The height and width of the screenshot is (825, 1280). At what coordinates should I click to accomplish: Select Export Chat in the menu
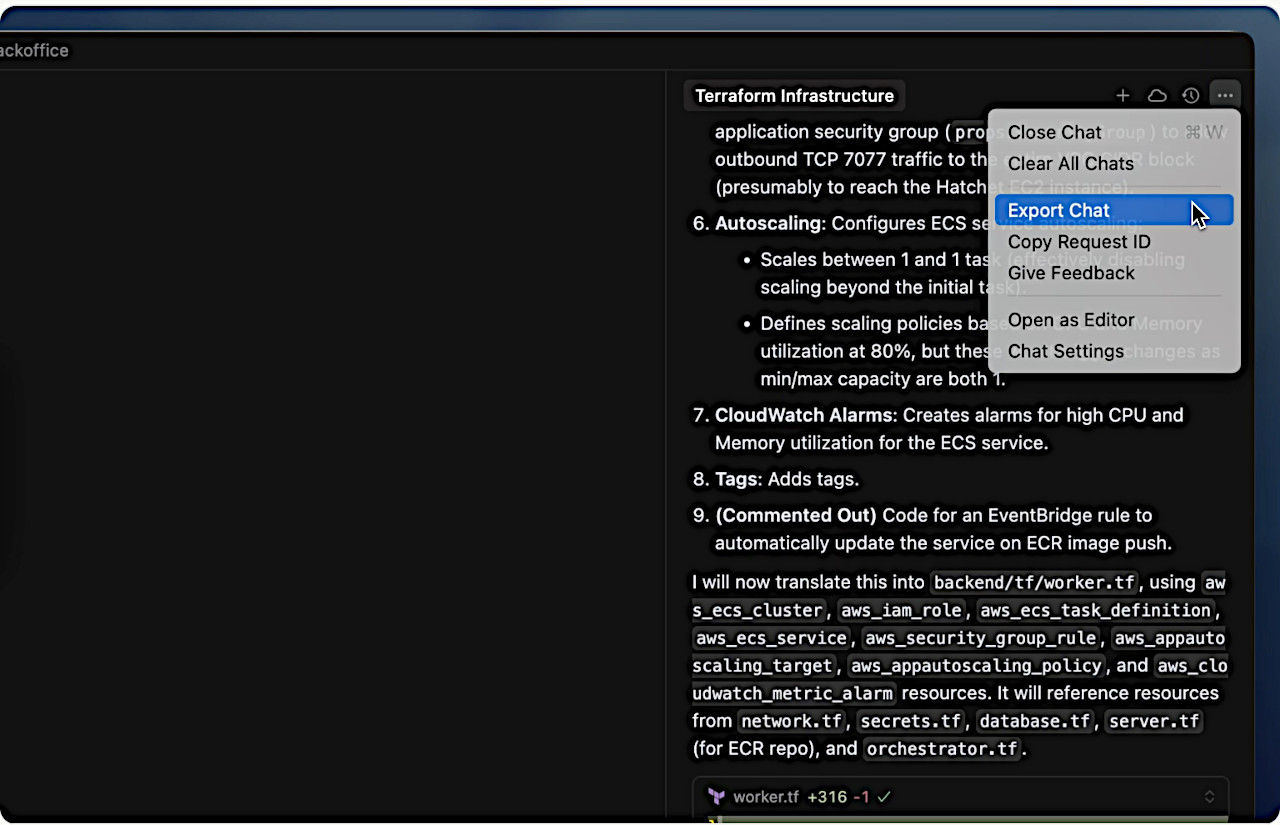(1058, 210)
